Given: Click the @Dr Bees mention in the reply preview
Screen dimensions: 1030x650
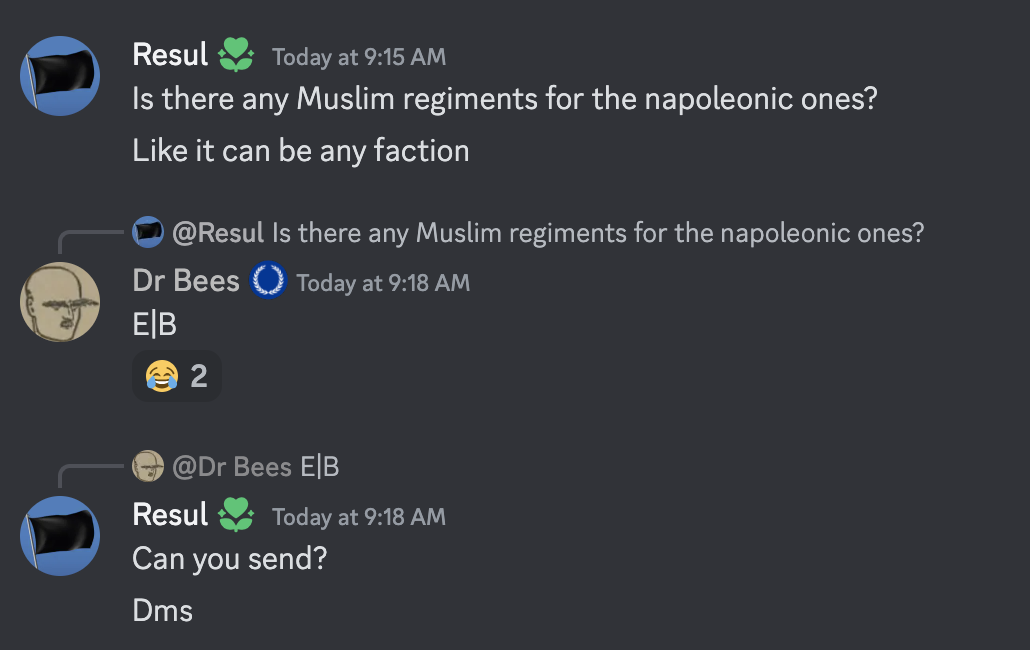Looking at the screenshot, I should click(x=232, y=466).
